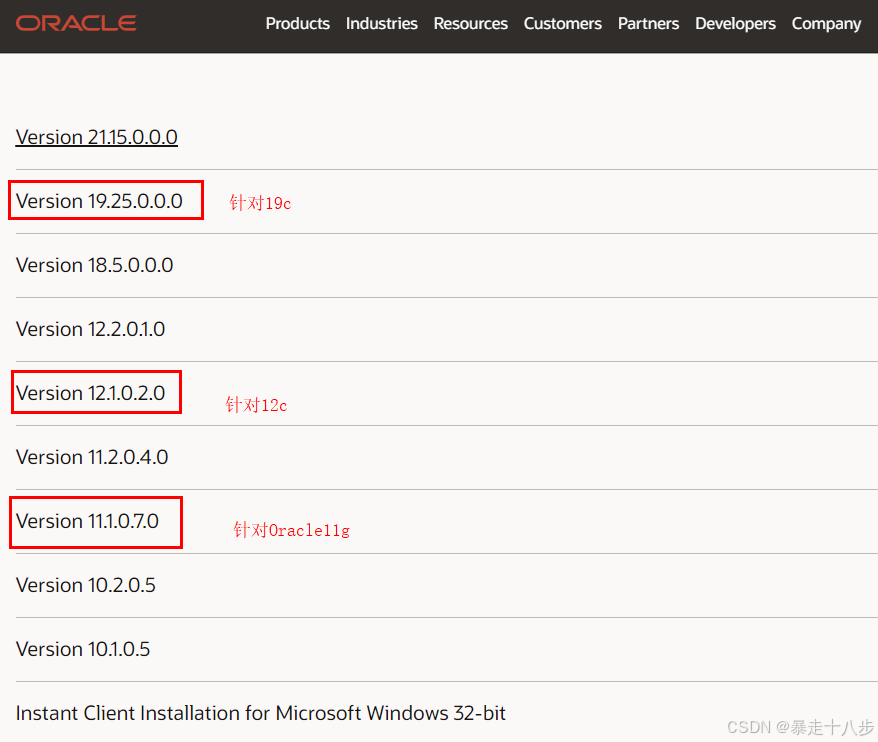Open Version 21.15.0.0.0 link

[x=97, y=137]
